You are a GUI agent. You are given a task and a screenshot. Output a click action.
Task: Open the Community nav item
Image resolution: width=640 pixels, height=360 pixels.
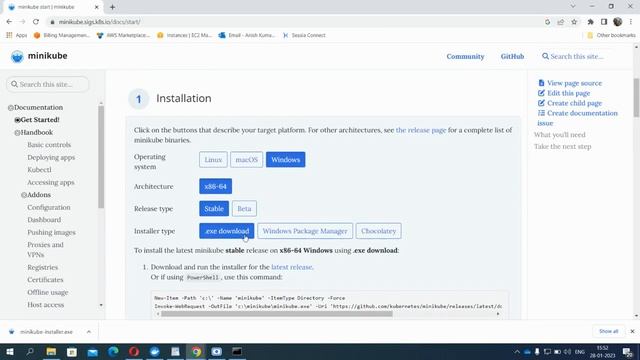[x=465, y=56]
